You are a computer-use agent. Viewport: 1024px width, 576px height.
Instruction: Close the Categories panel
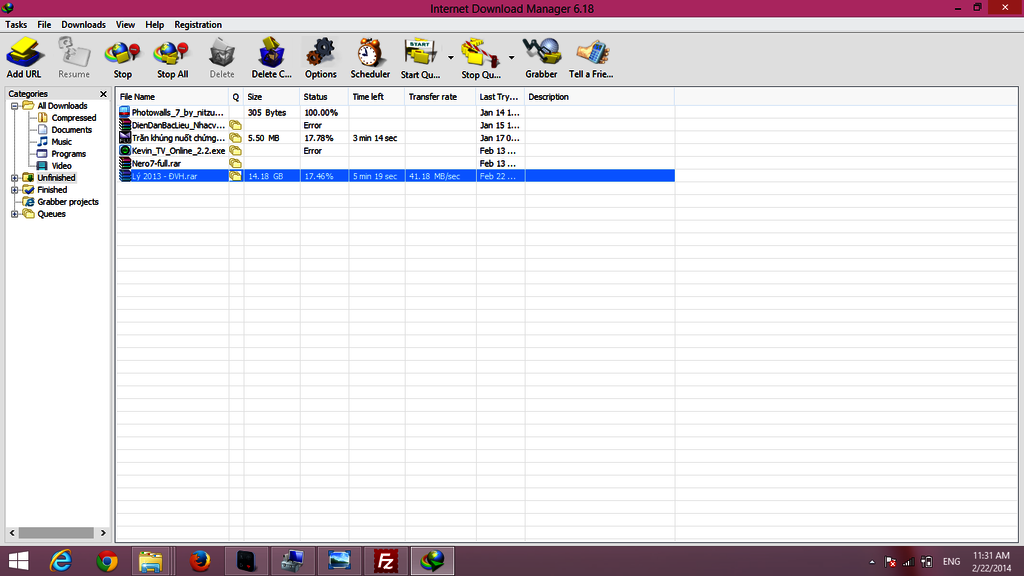(103, 94)
